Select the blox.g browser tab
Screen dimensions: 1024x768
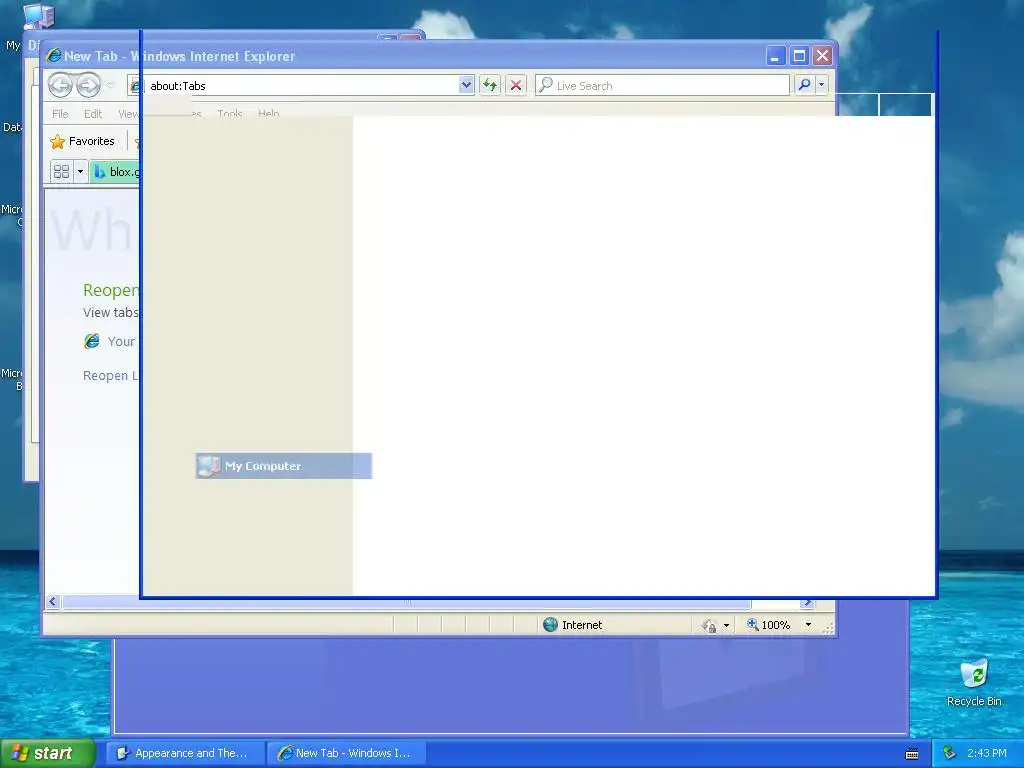[115, 172]
